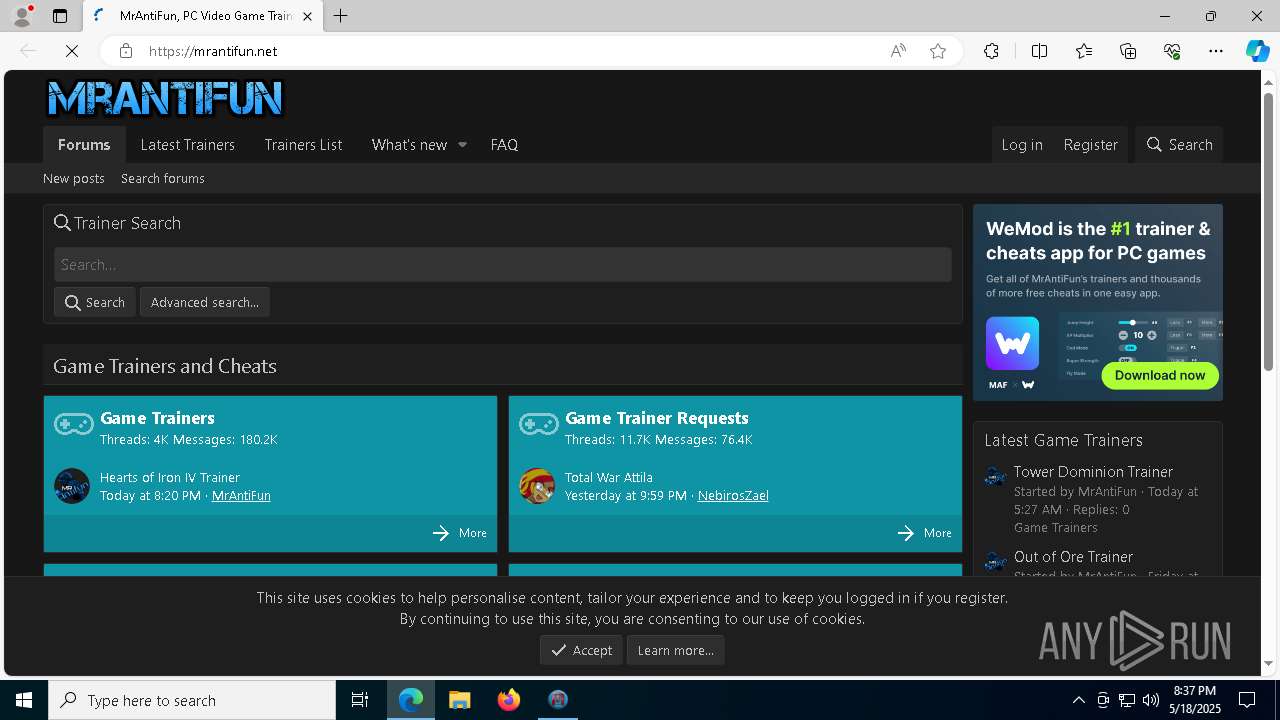
Task: Open Trainers List page
Action: coord(303,144)
